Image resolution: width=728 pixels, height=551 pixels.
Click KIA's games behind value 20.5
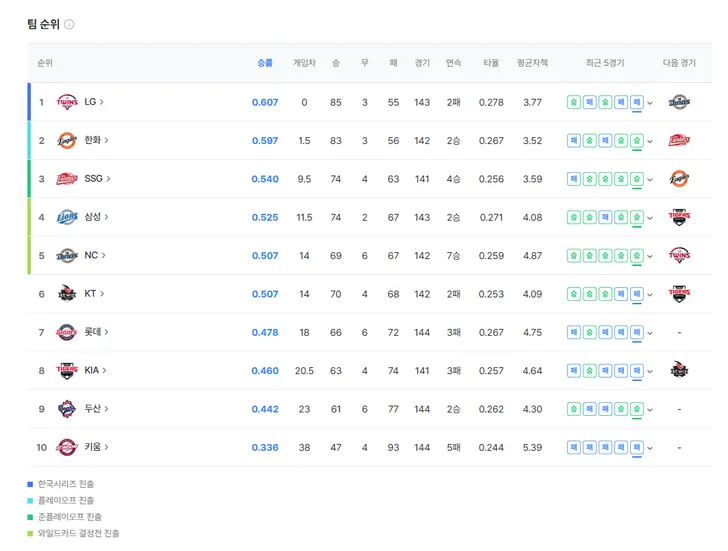[x=304, y=371]
